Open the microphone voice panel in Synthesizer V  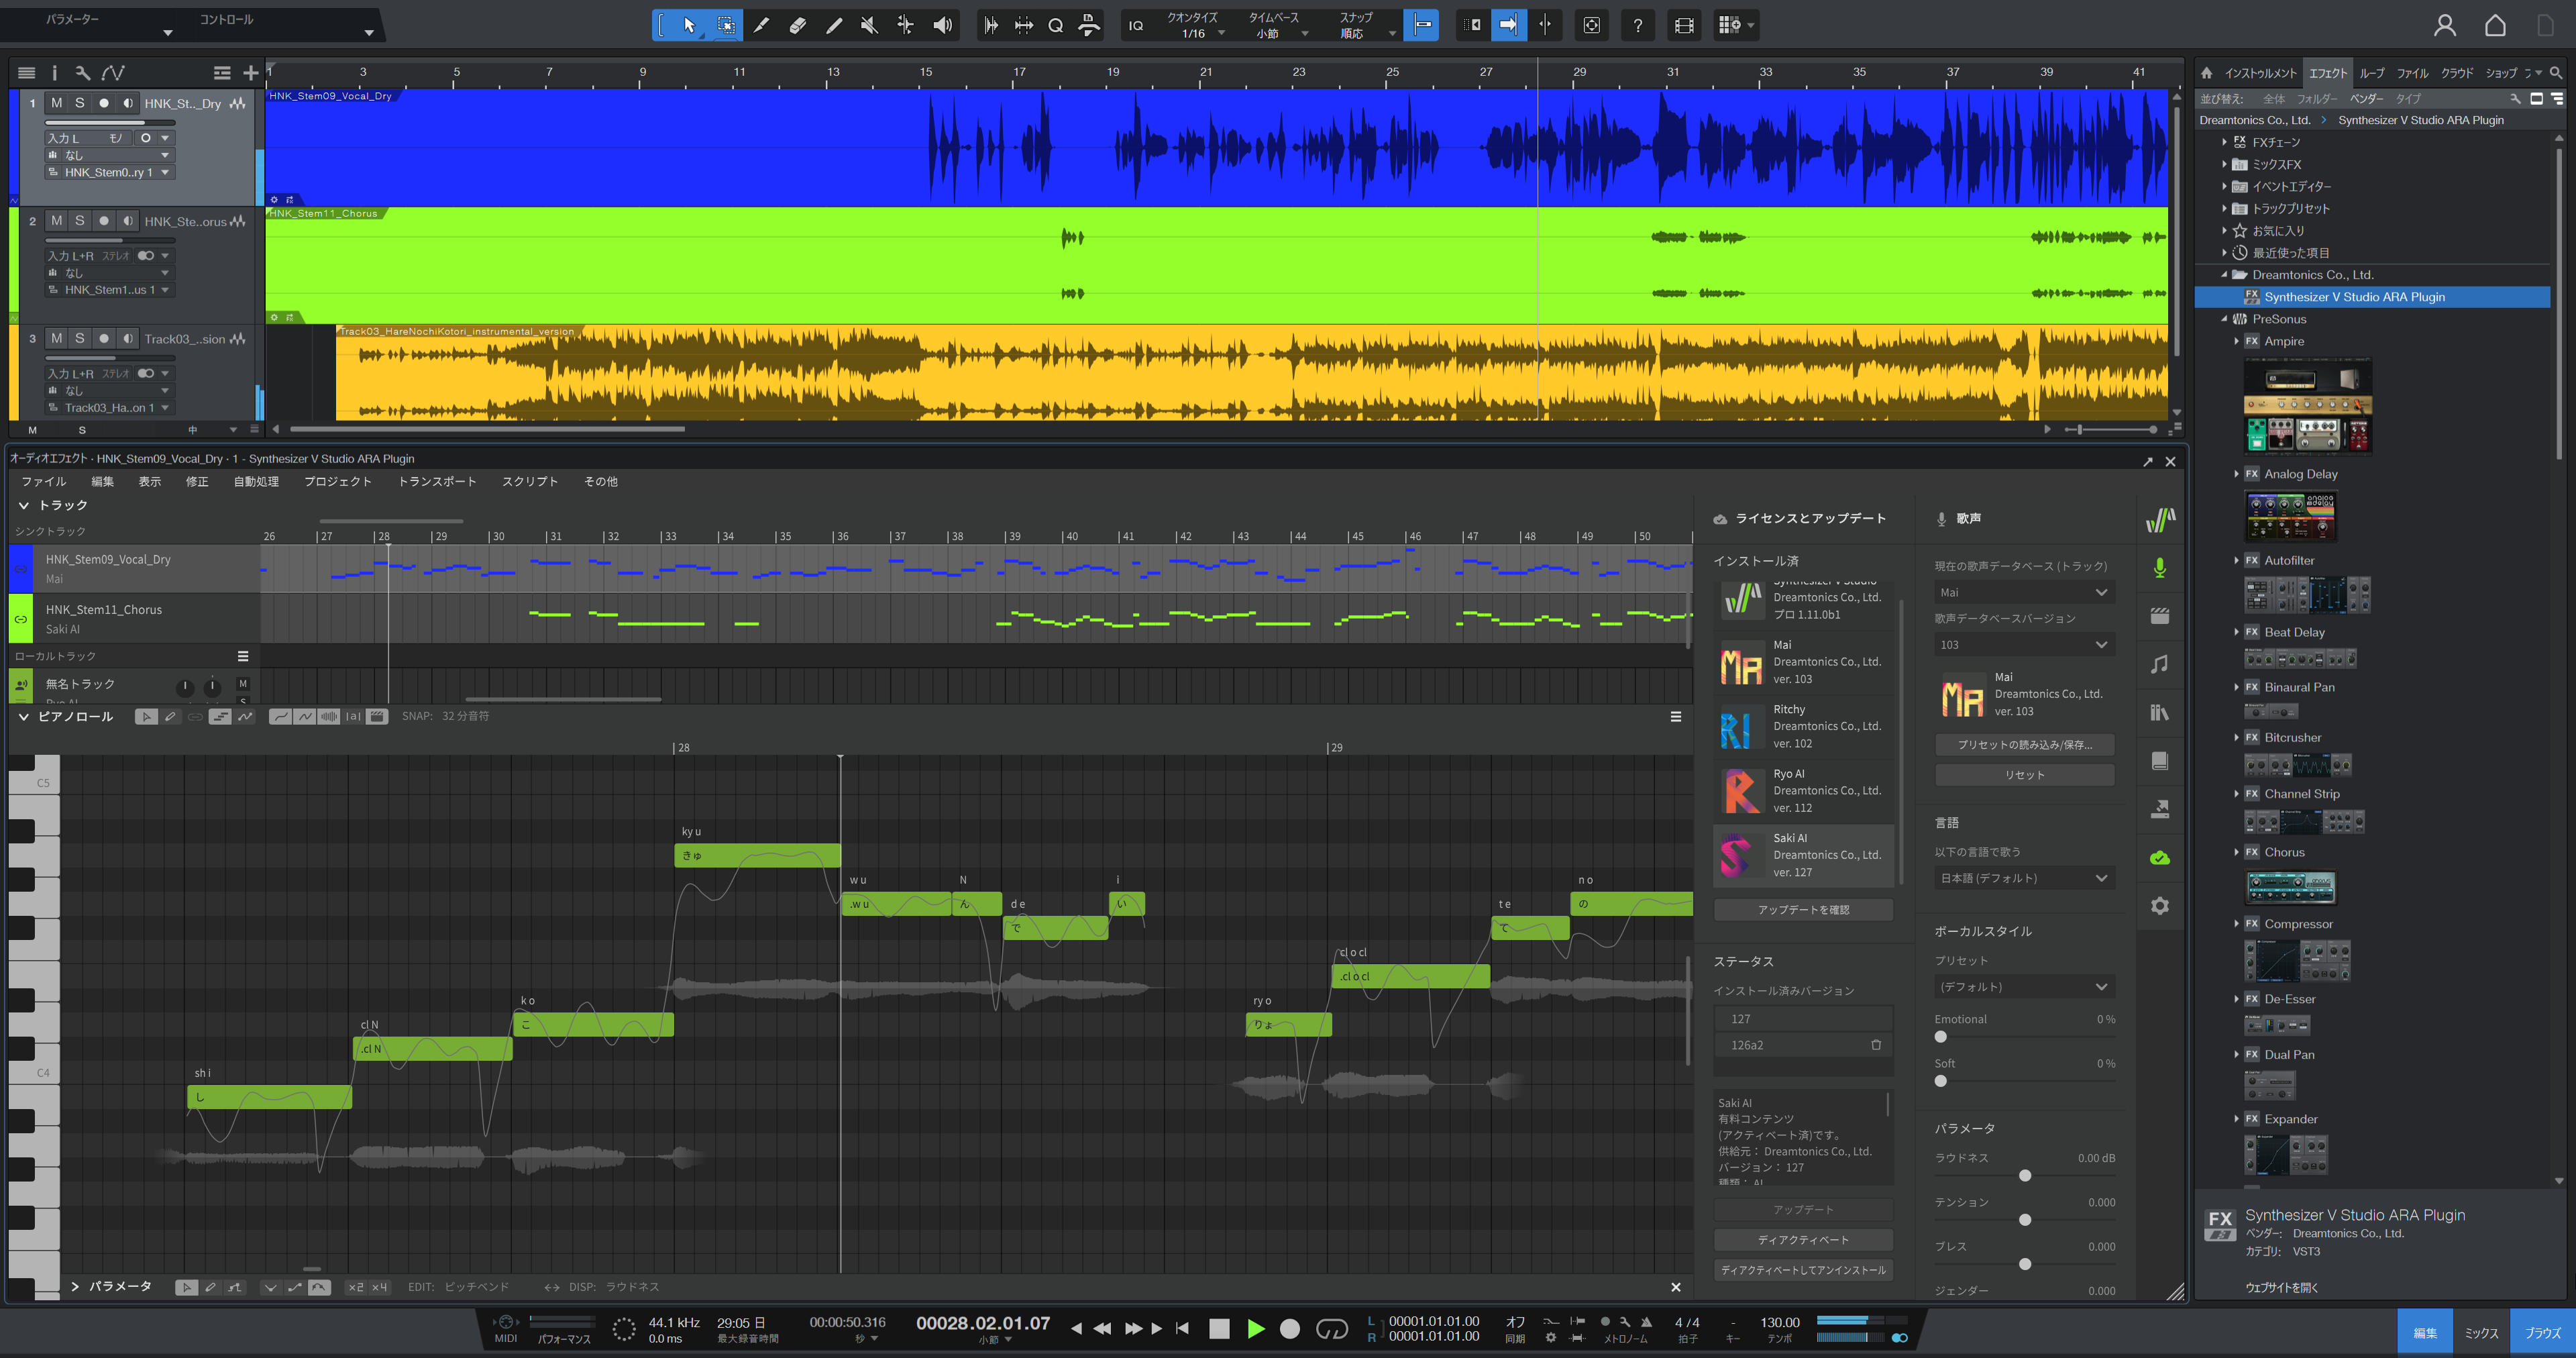click(2159, 568)
